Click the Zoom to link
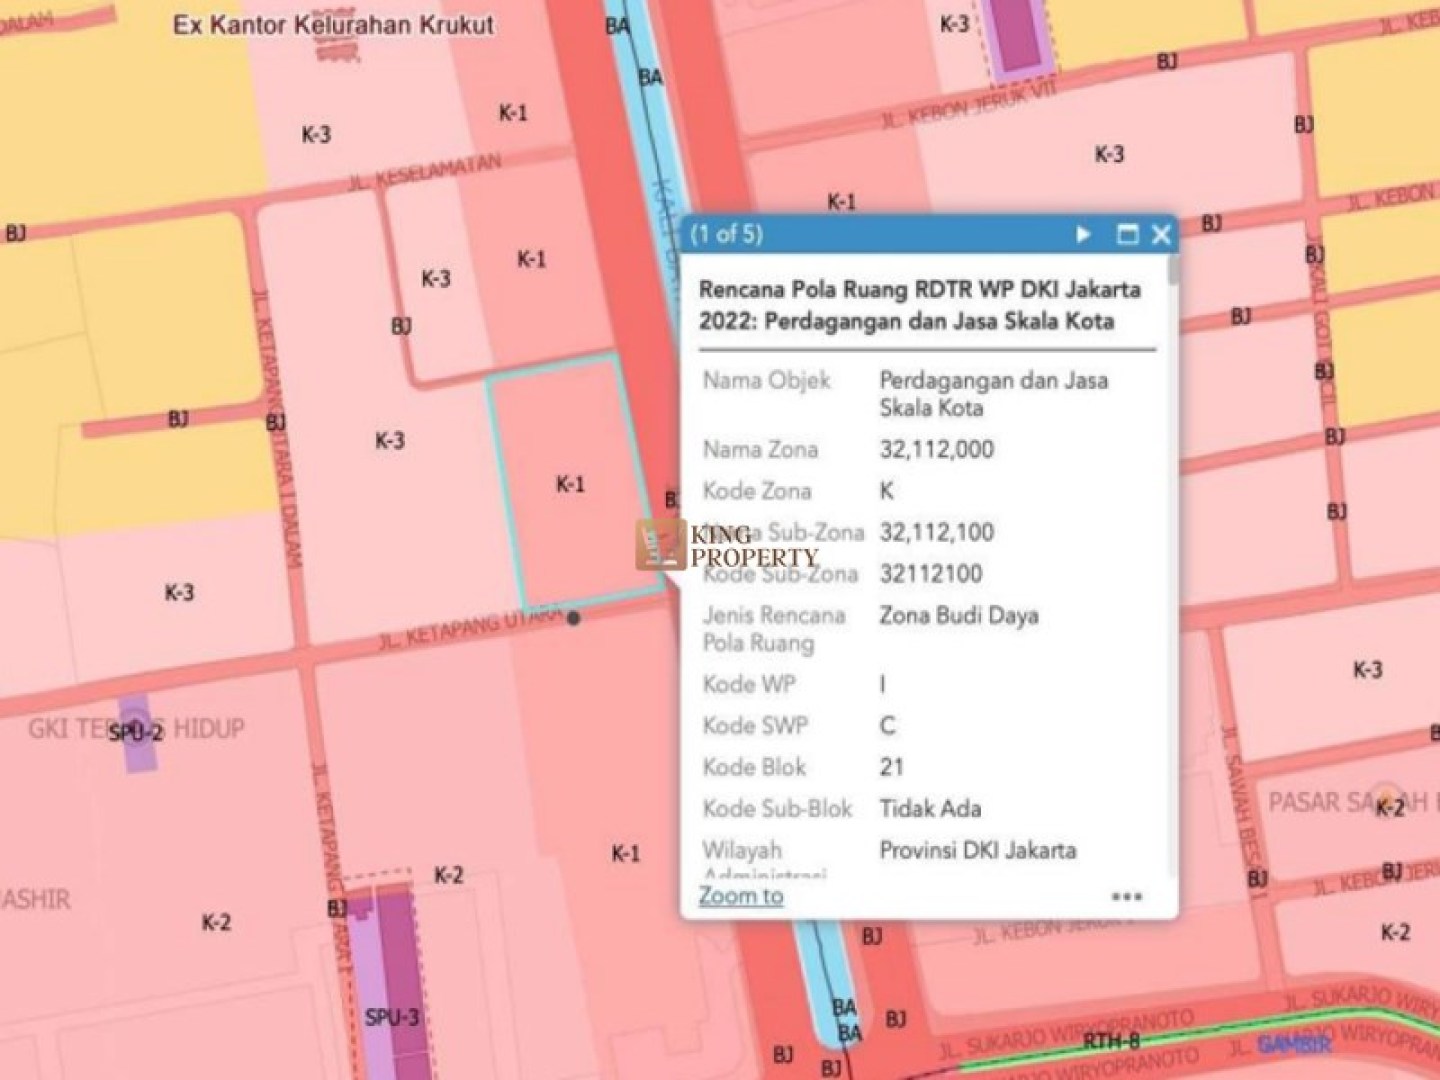Image resolution: width=1440 pixels, height=1080 pixels. click(x=740, y=896)
